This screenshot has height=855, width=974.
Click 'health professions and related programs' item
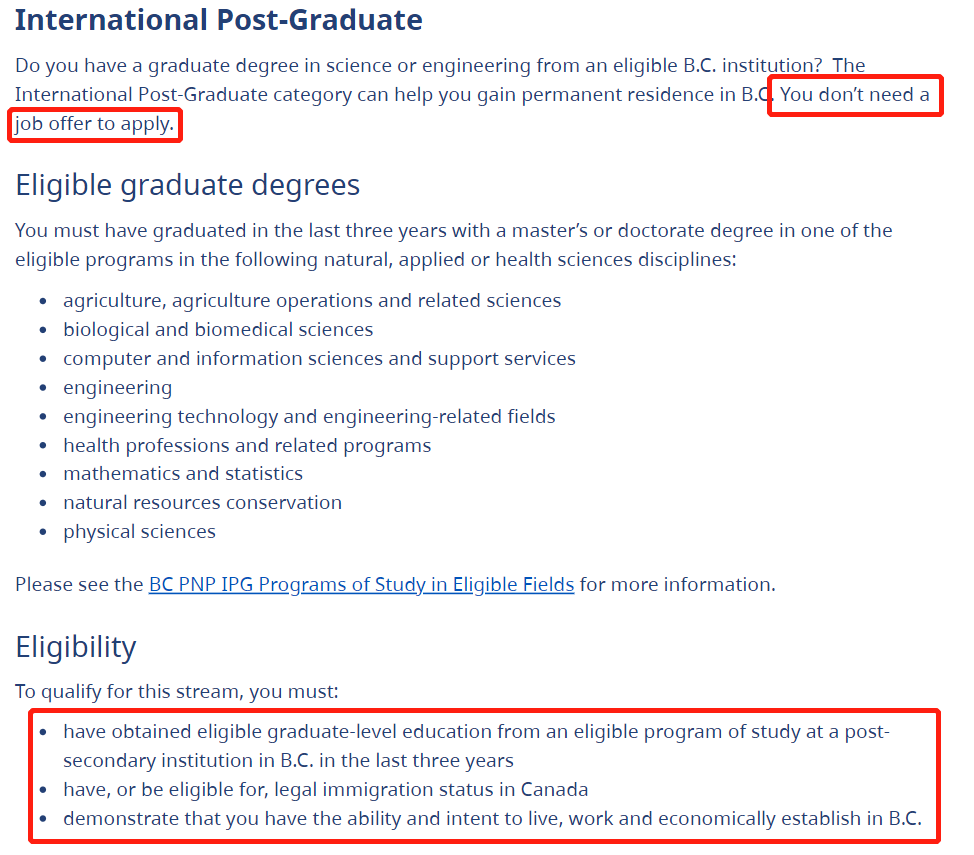pos(247,446)
